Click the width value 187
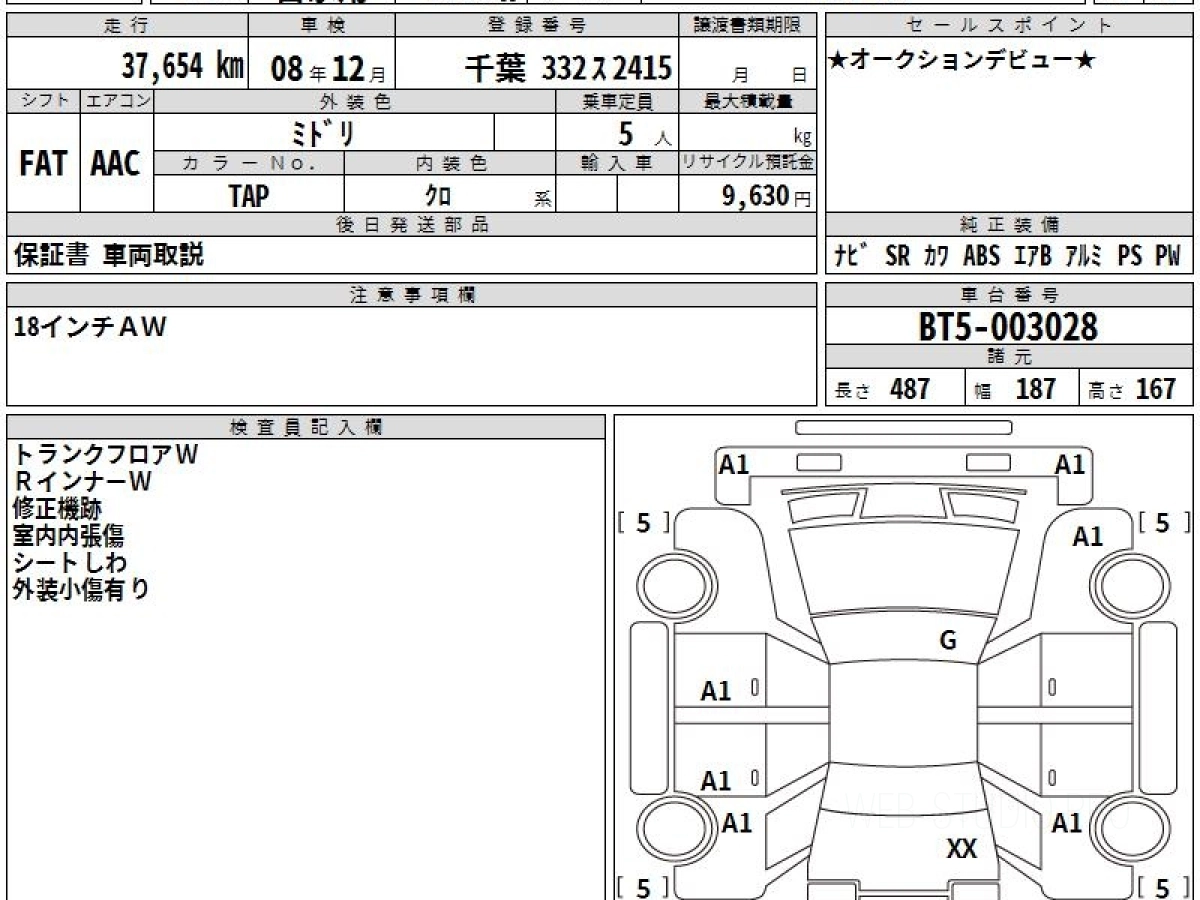 point(1035,389)
